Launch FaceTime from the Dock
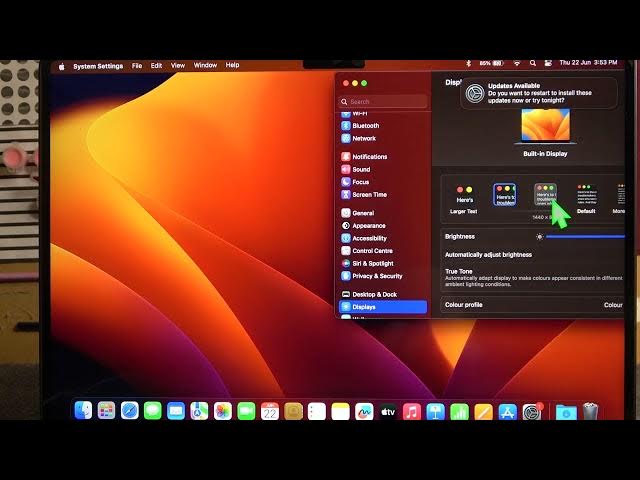Image resolution: width=640 pixels, height=480 pixels. click(x=246, y=411)
